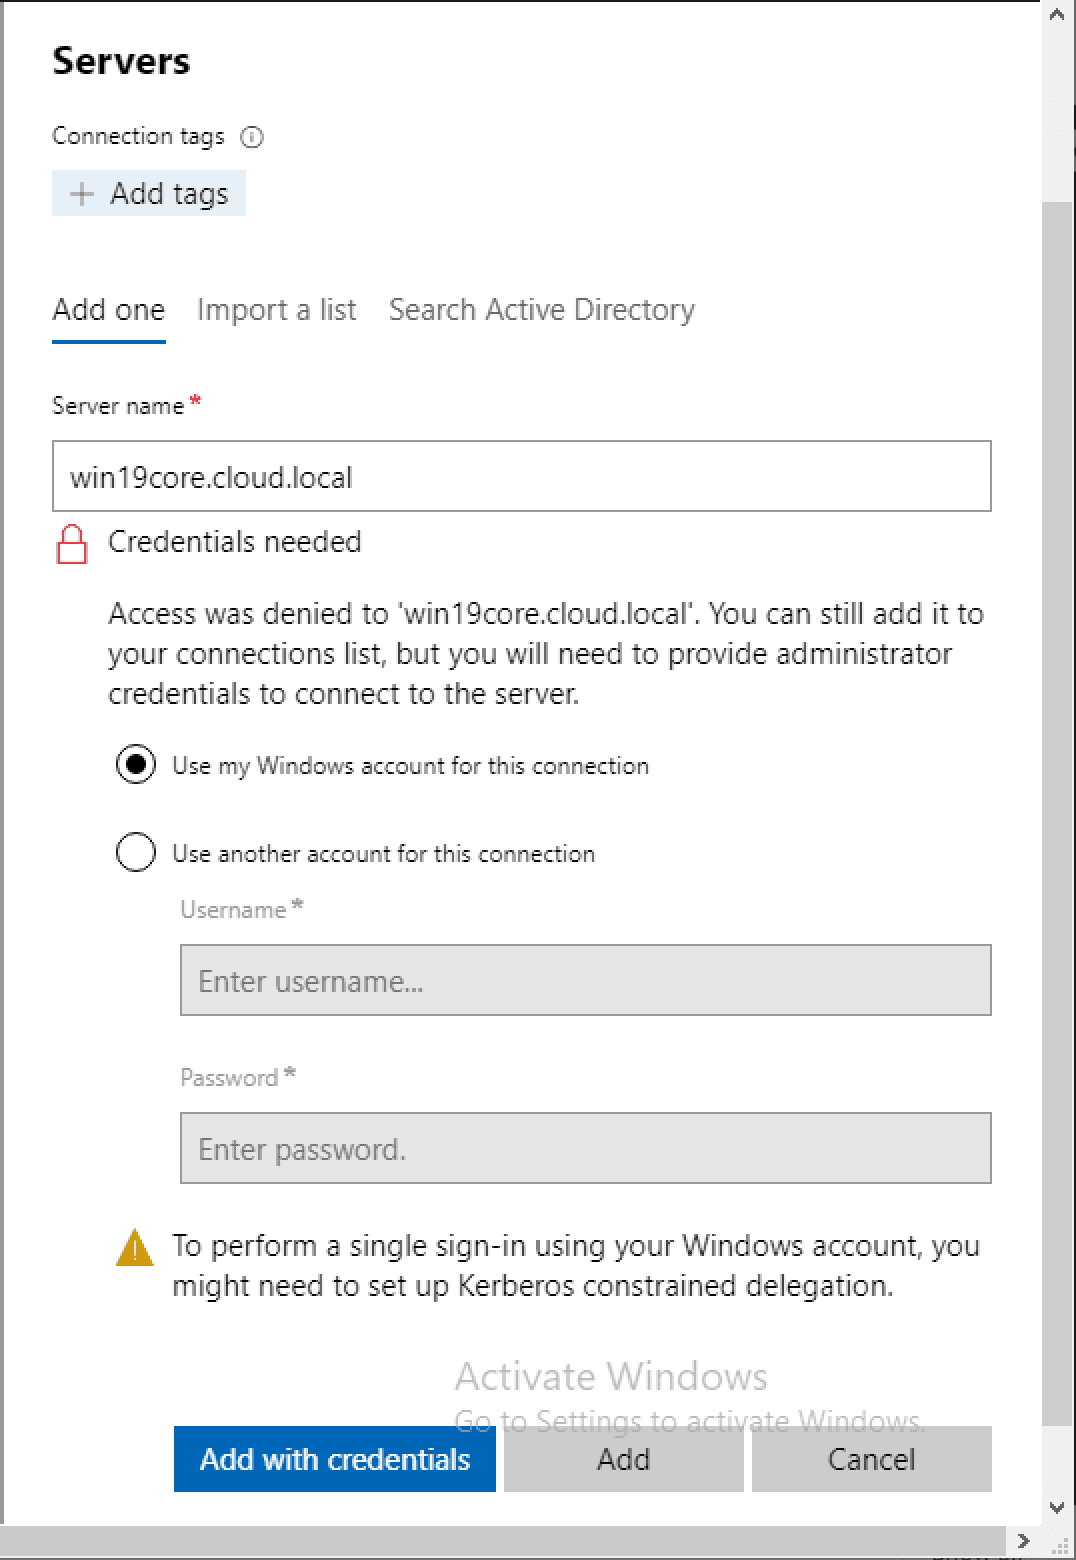Open the Search Active Directory tab

(x=542, y=310)
